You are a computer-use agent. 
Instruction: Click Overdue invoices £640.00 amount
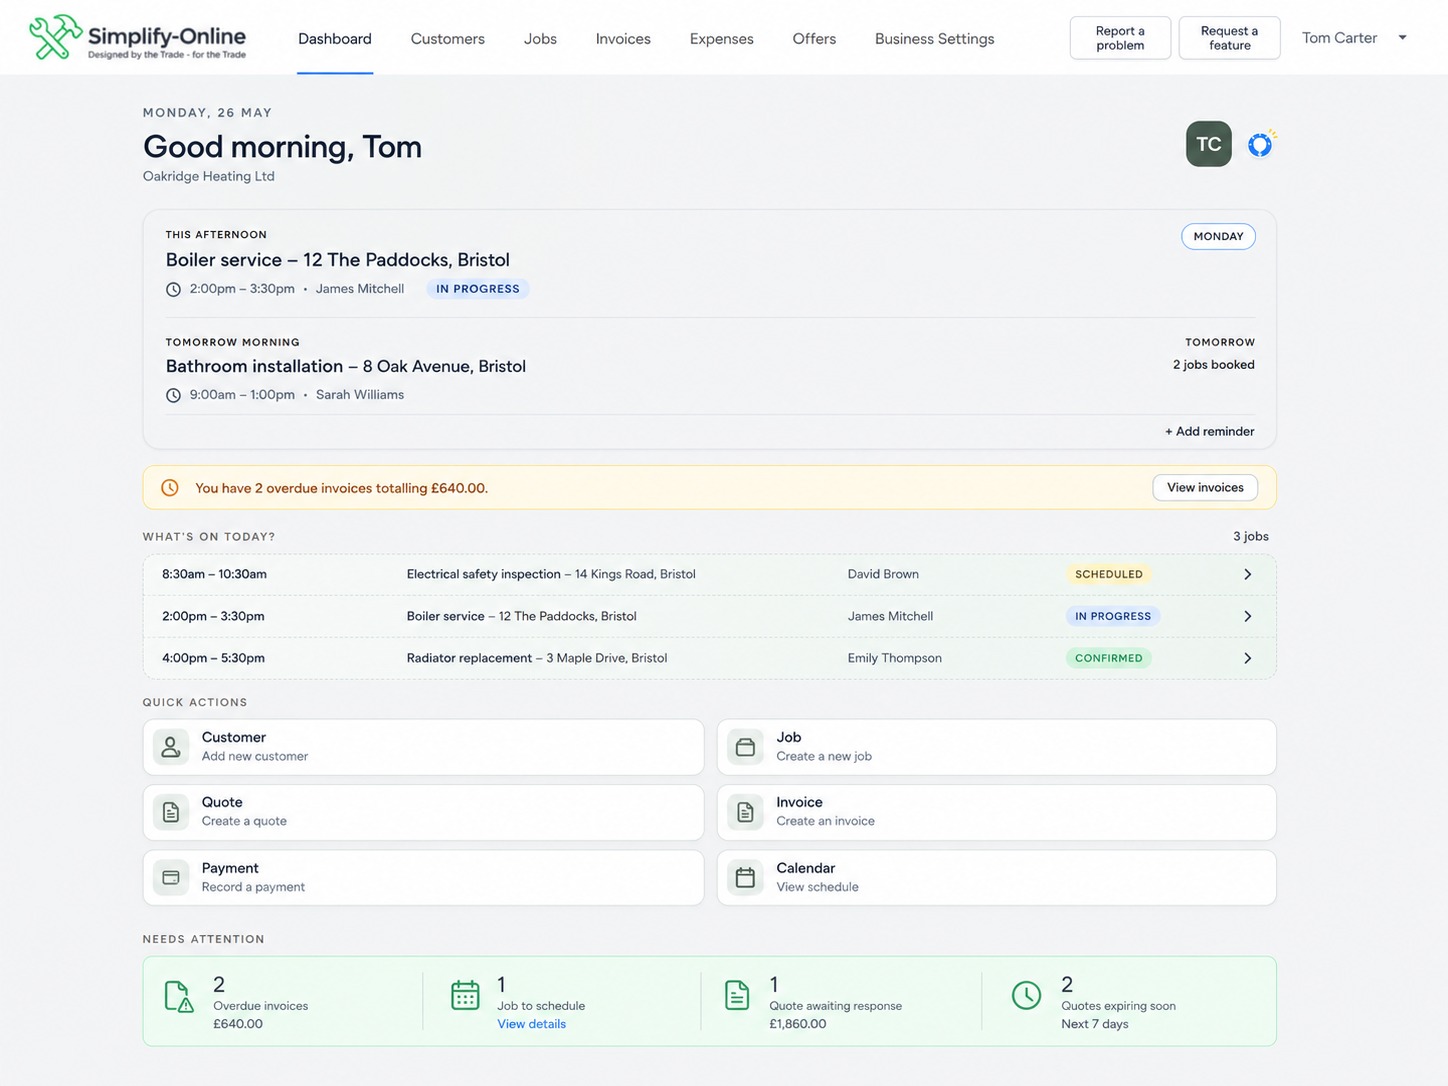pos(238,1024)
